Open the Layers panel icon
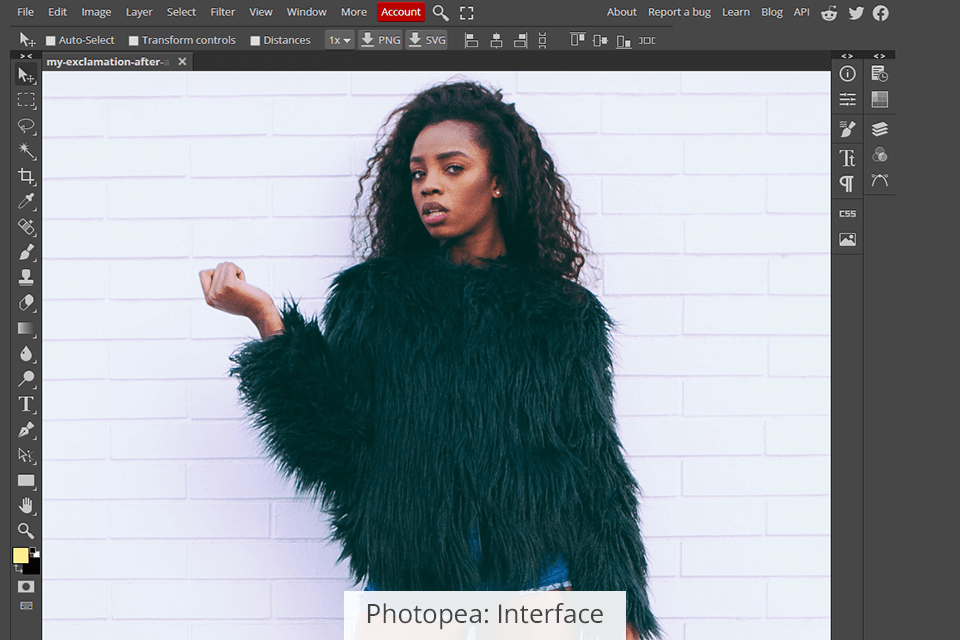Image resolution: width=960 pixels, height=640 pixels. pos(880,129)
